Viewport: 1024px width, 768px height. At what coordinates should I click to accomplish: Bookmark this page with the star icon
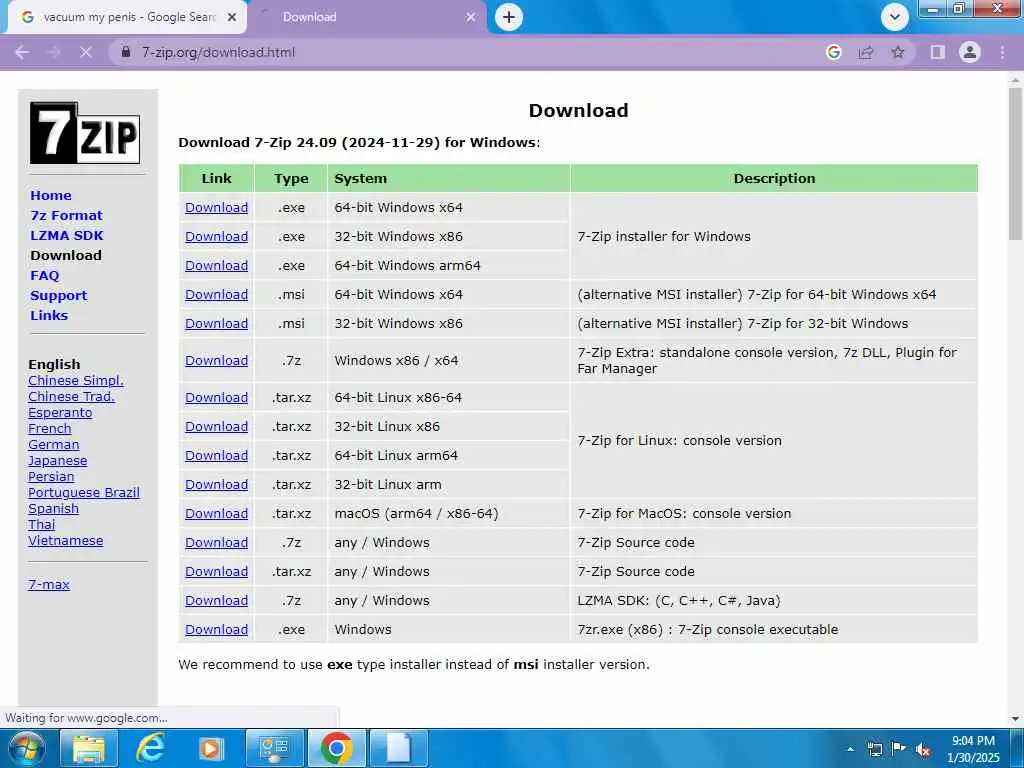coord(898,52)
